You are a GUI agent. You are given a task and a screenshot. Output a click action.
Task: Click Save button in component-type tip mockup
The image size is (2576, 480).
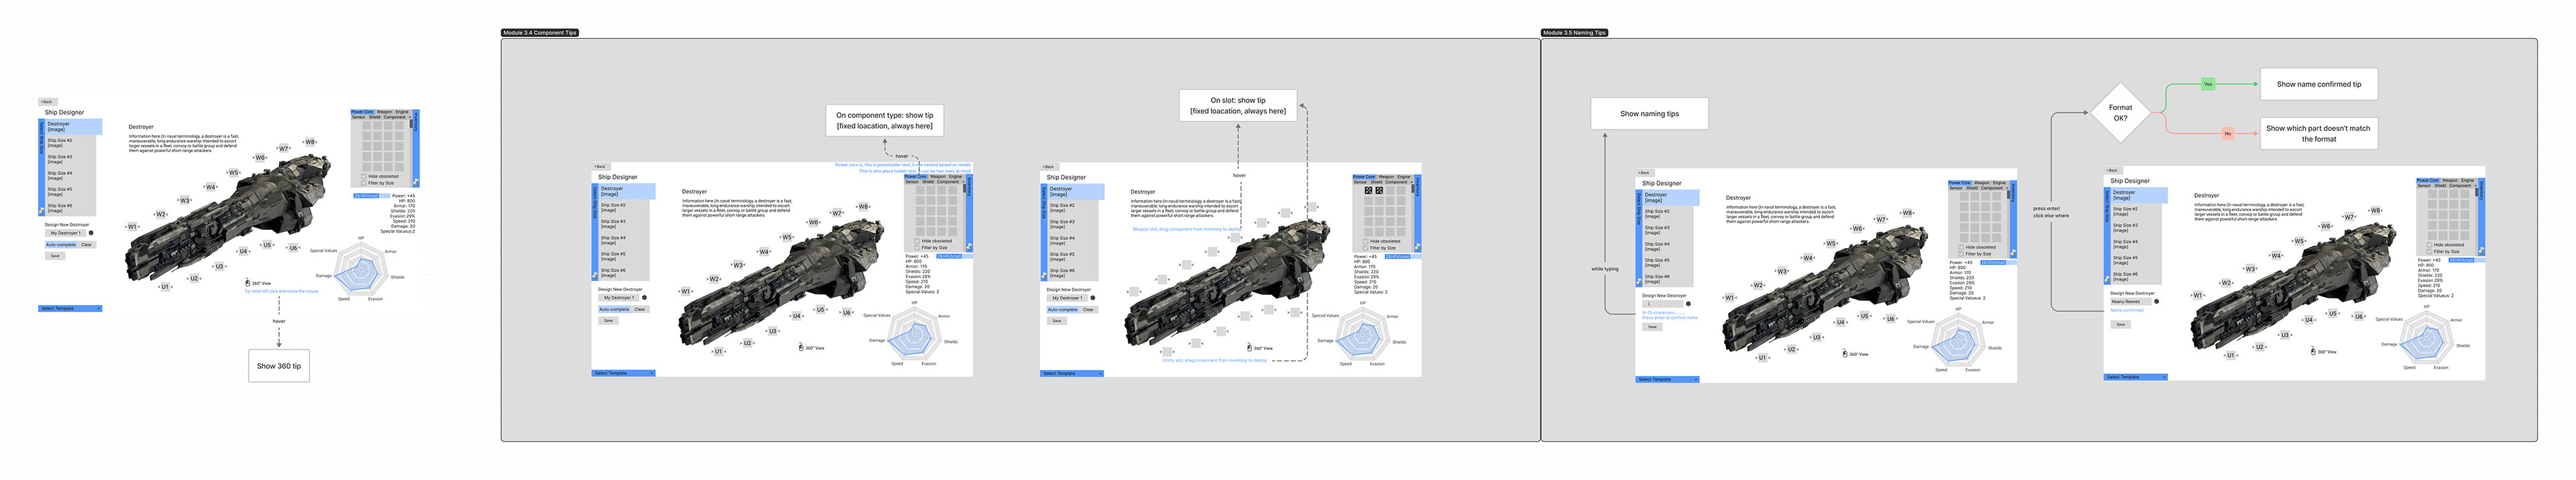[x=609, y=321]
